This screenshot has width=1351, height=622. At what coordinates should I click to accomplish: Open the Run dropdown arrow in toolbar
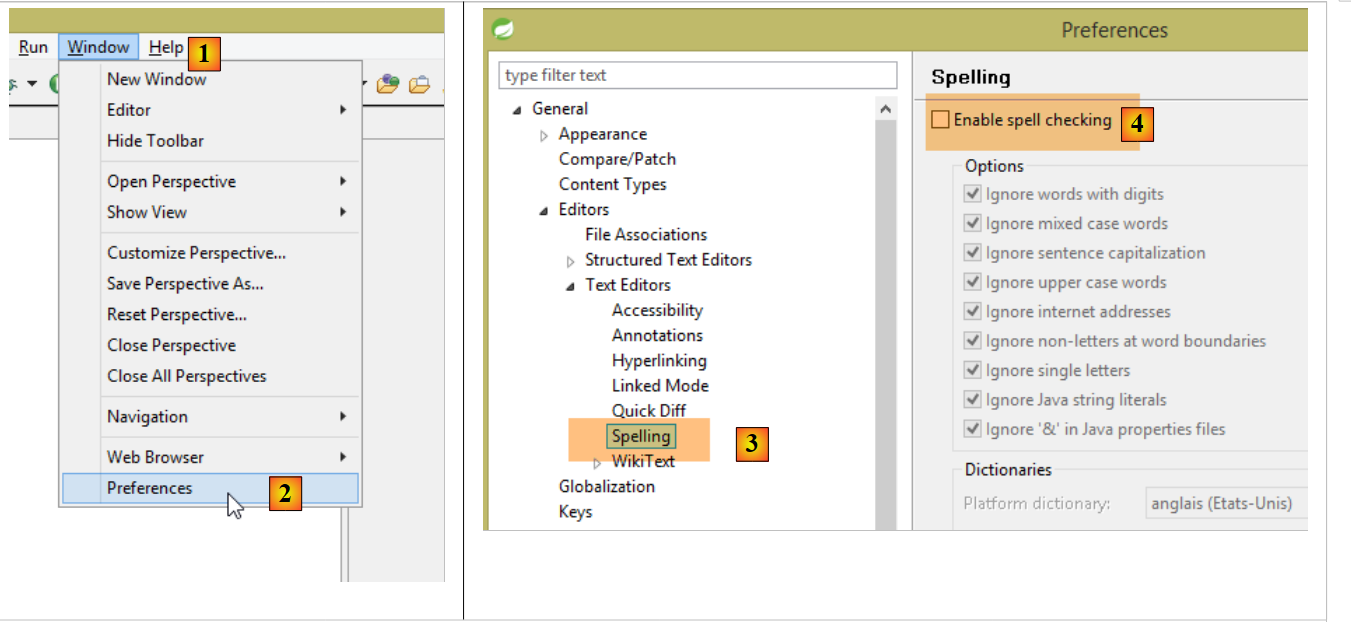pyautogui.click(x=33, y=83)
